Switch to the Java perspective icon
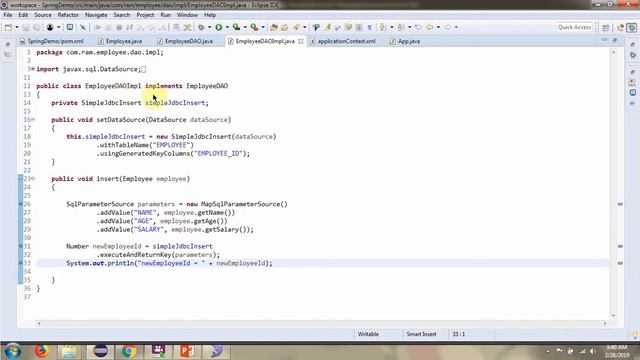This screenshot has width=640, height=360. click(632, 27)
